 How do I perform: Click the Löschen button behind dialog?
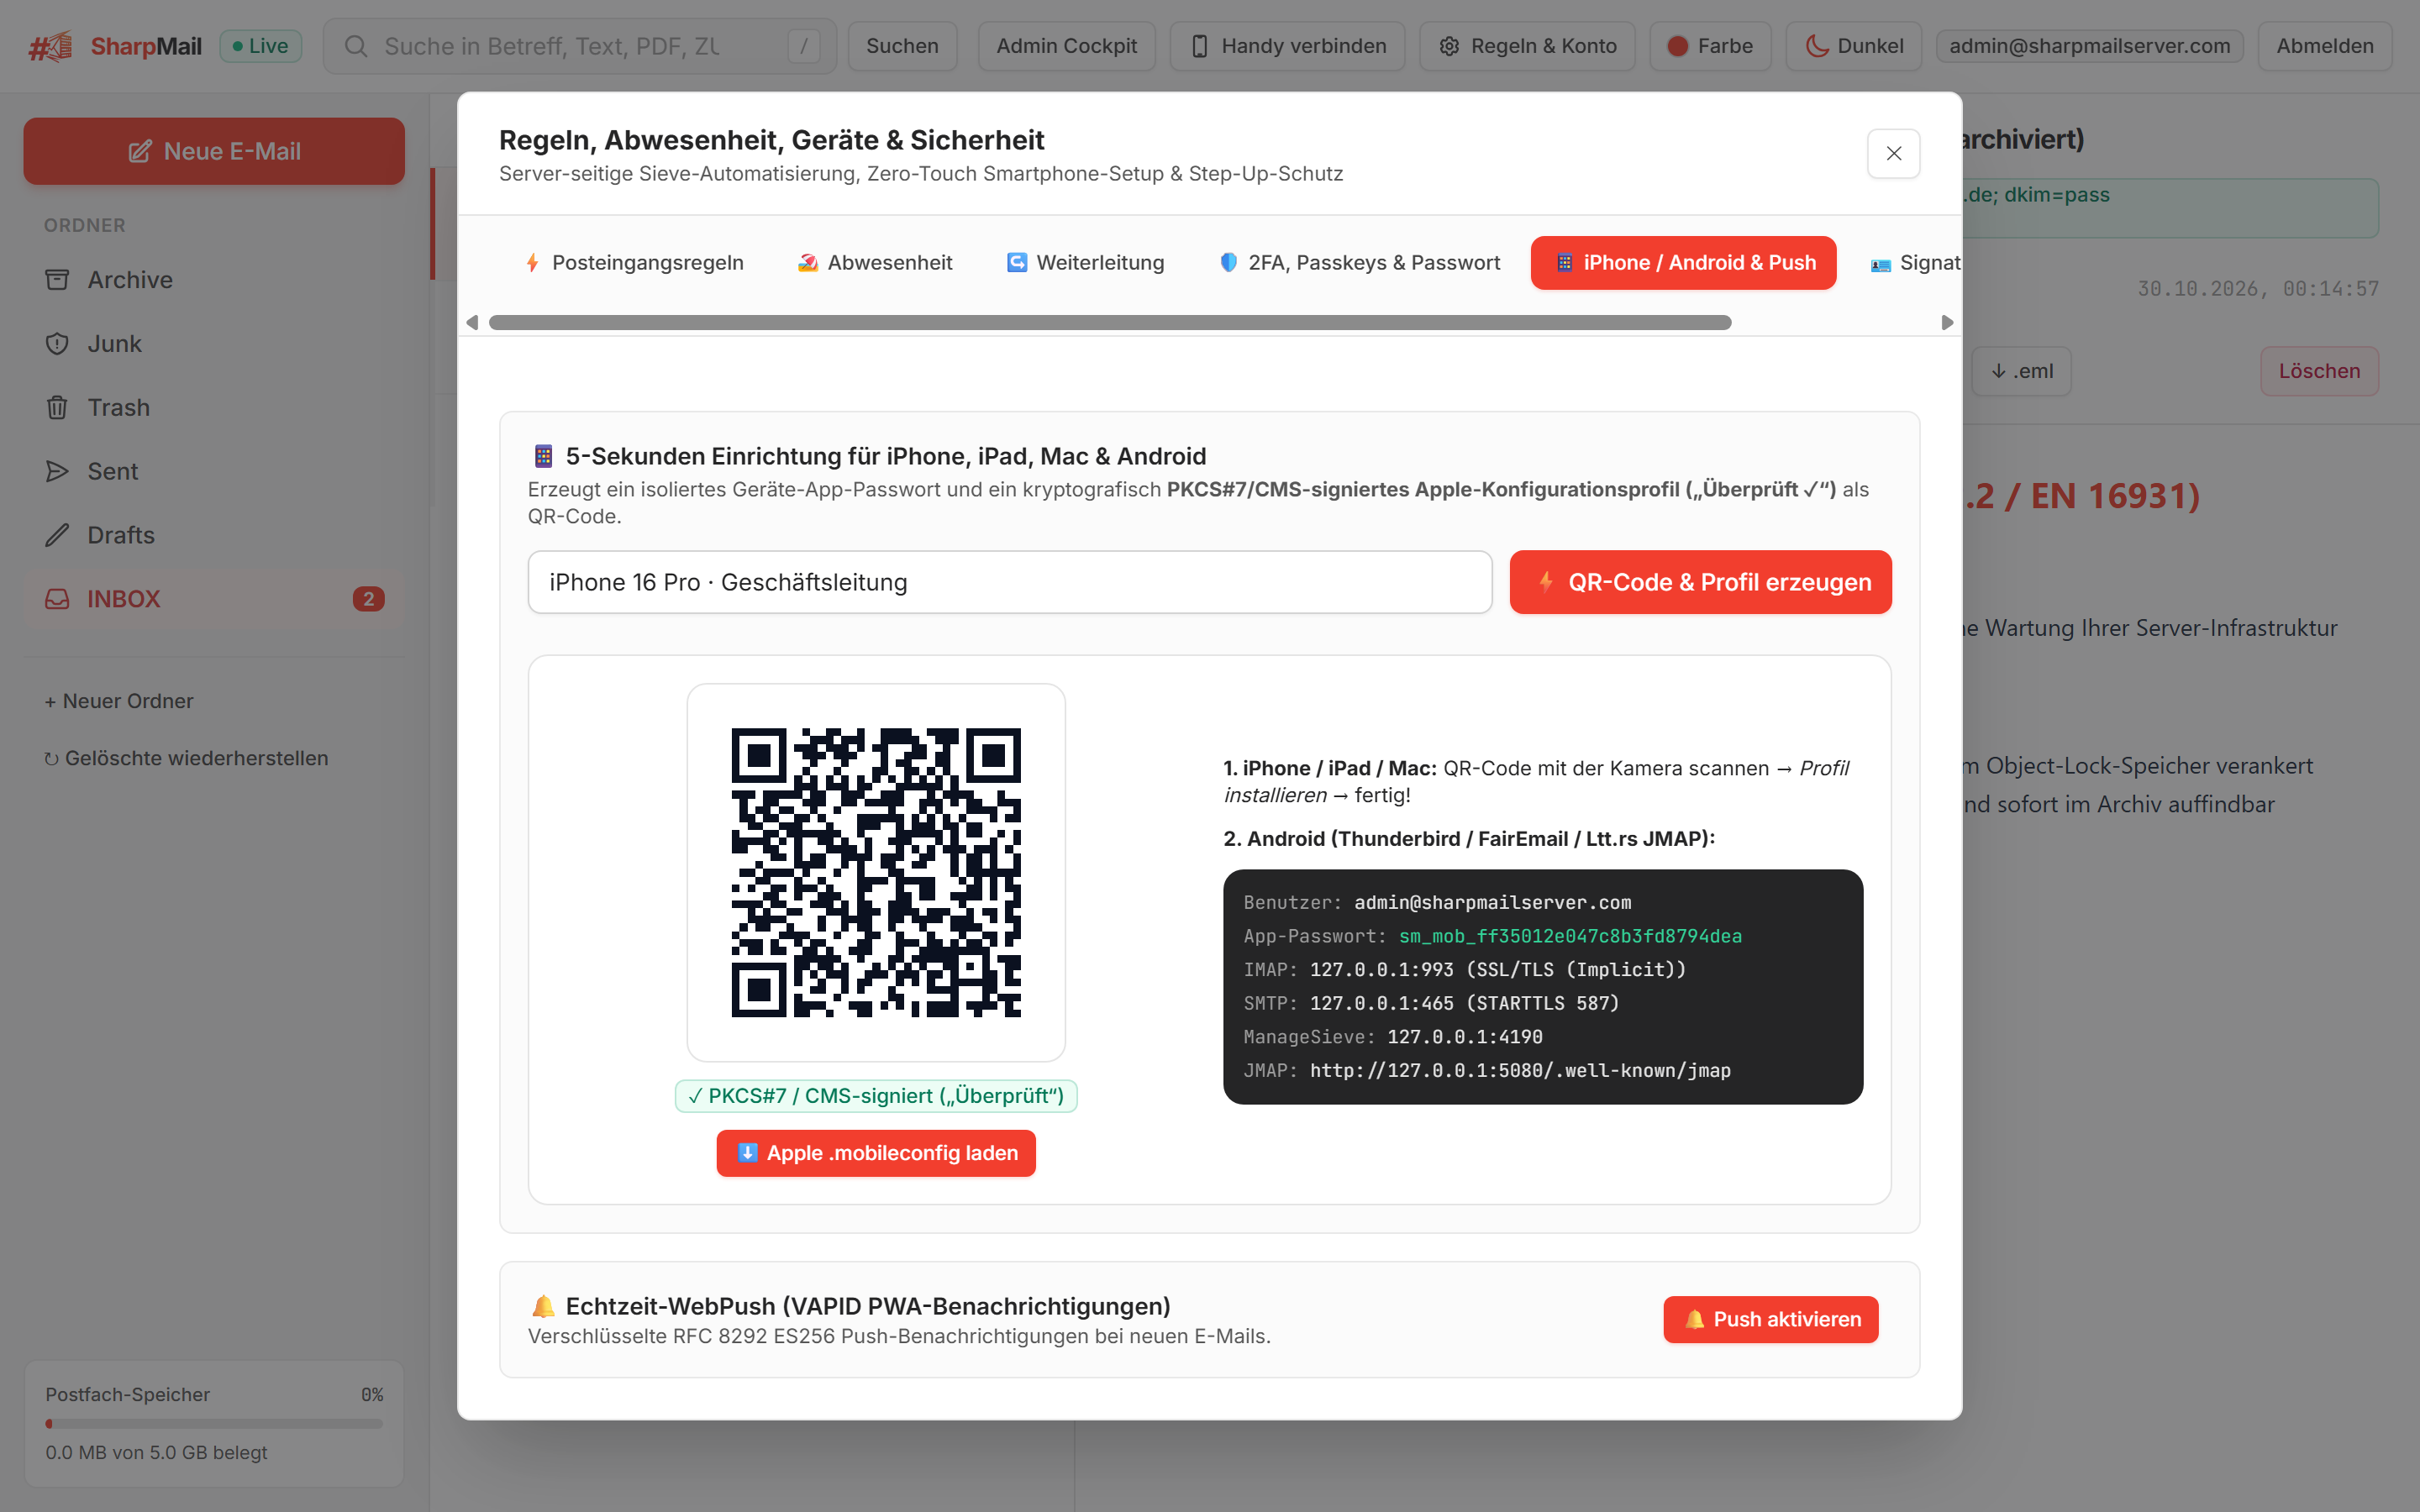[2320, 371]
